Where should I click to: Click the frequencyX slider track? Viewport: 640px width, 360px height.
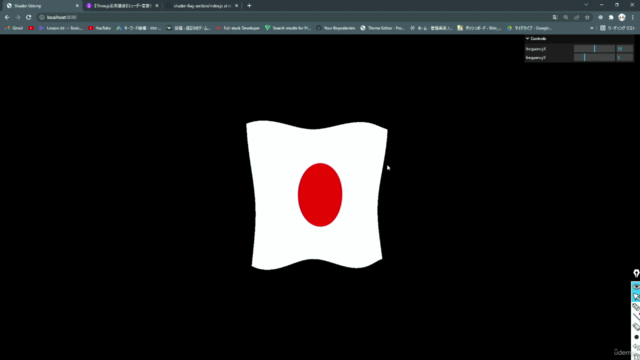(594, 49)
